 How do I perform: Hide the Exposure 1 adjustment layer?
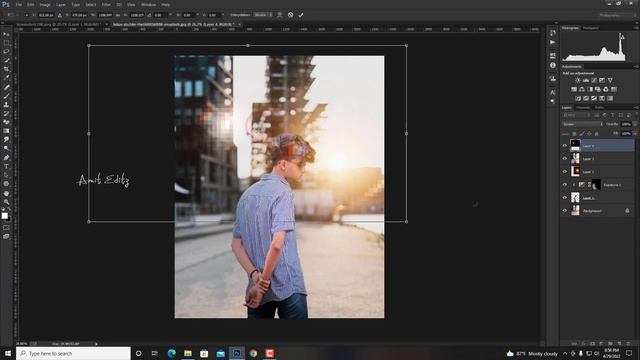tap(565, 184)
